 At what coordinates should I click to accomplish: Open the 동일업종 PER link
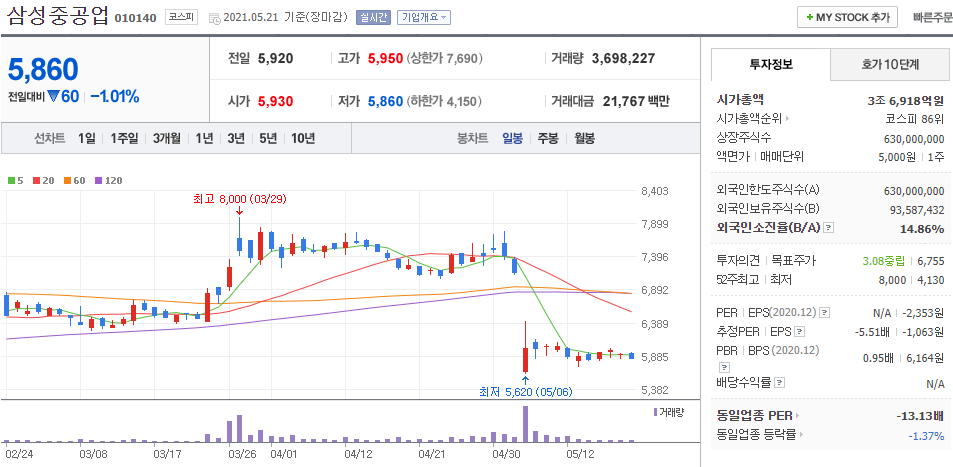pyautogui.click(x=758, y=416)
